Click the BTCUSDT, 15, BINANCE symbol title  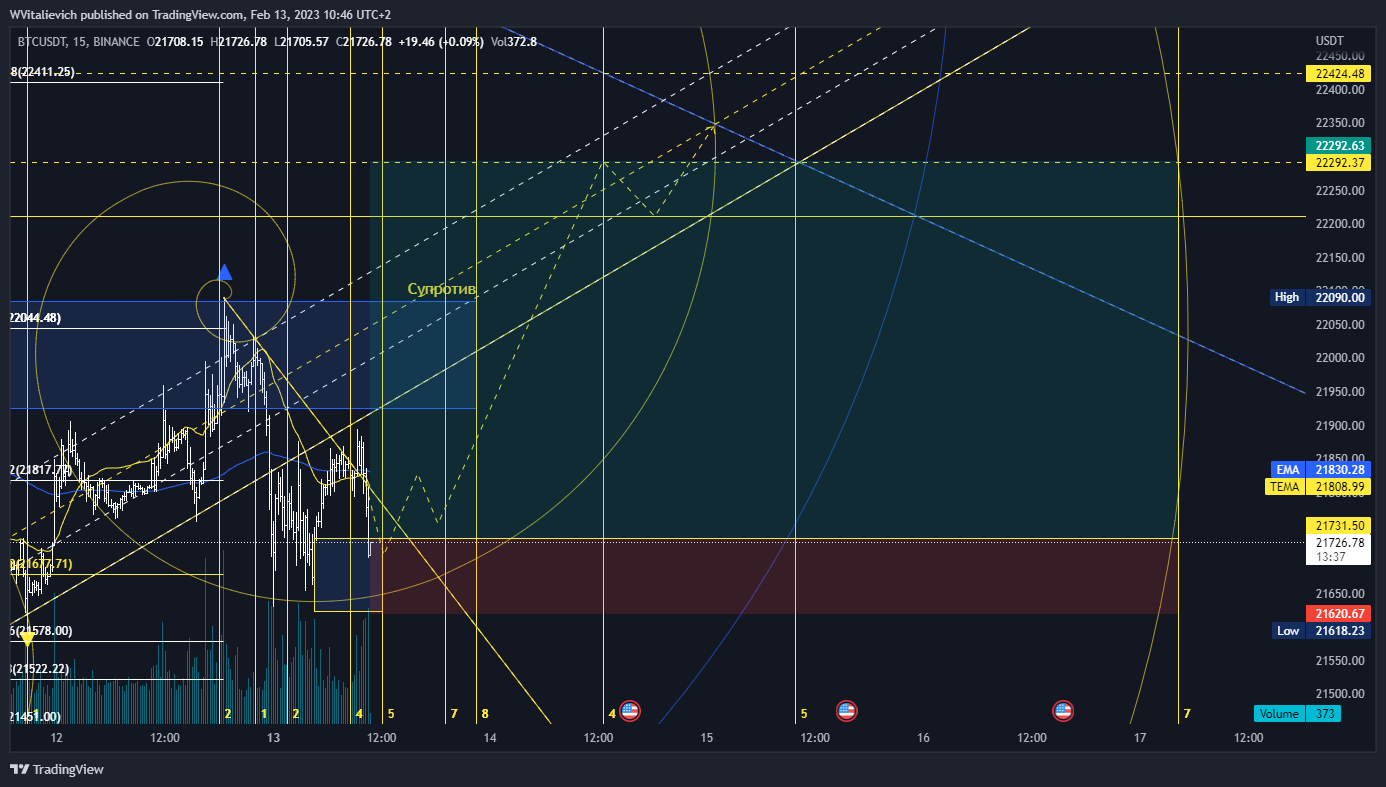78,42
